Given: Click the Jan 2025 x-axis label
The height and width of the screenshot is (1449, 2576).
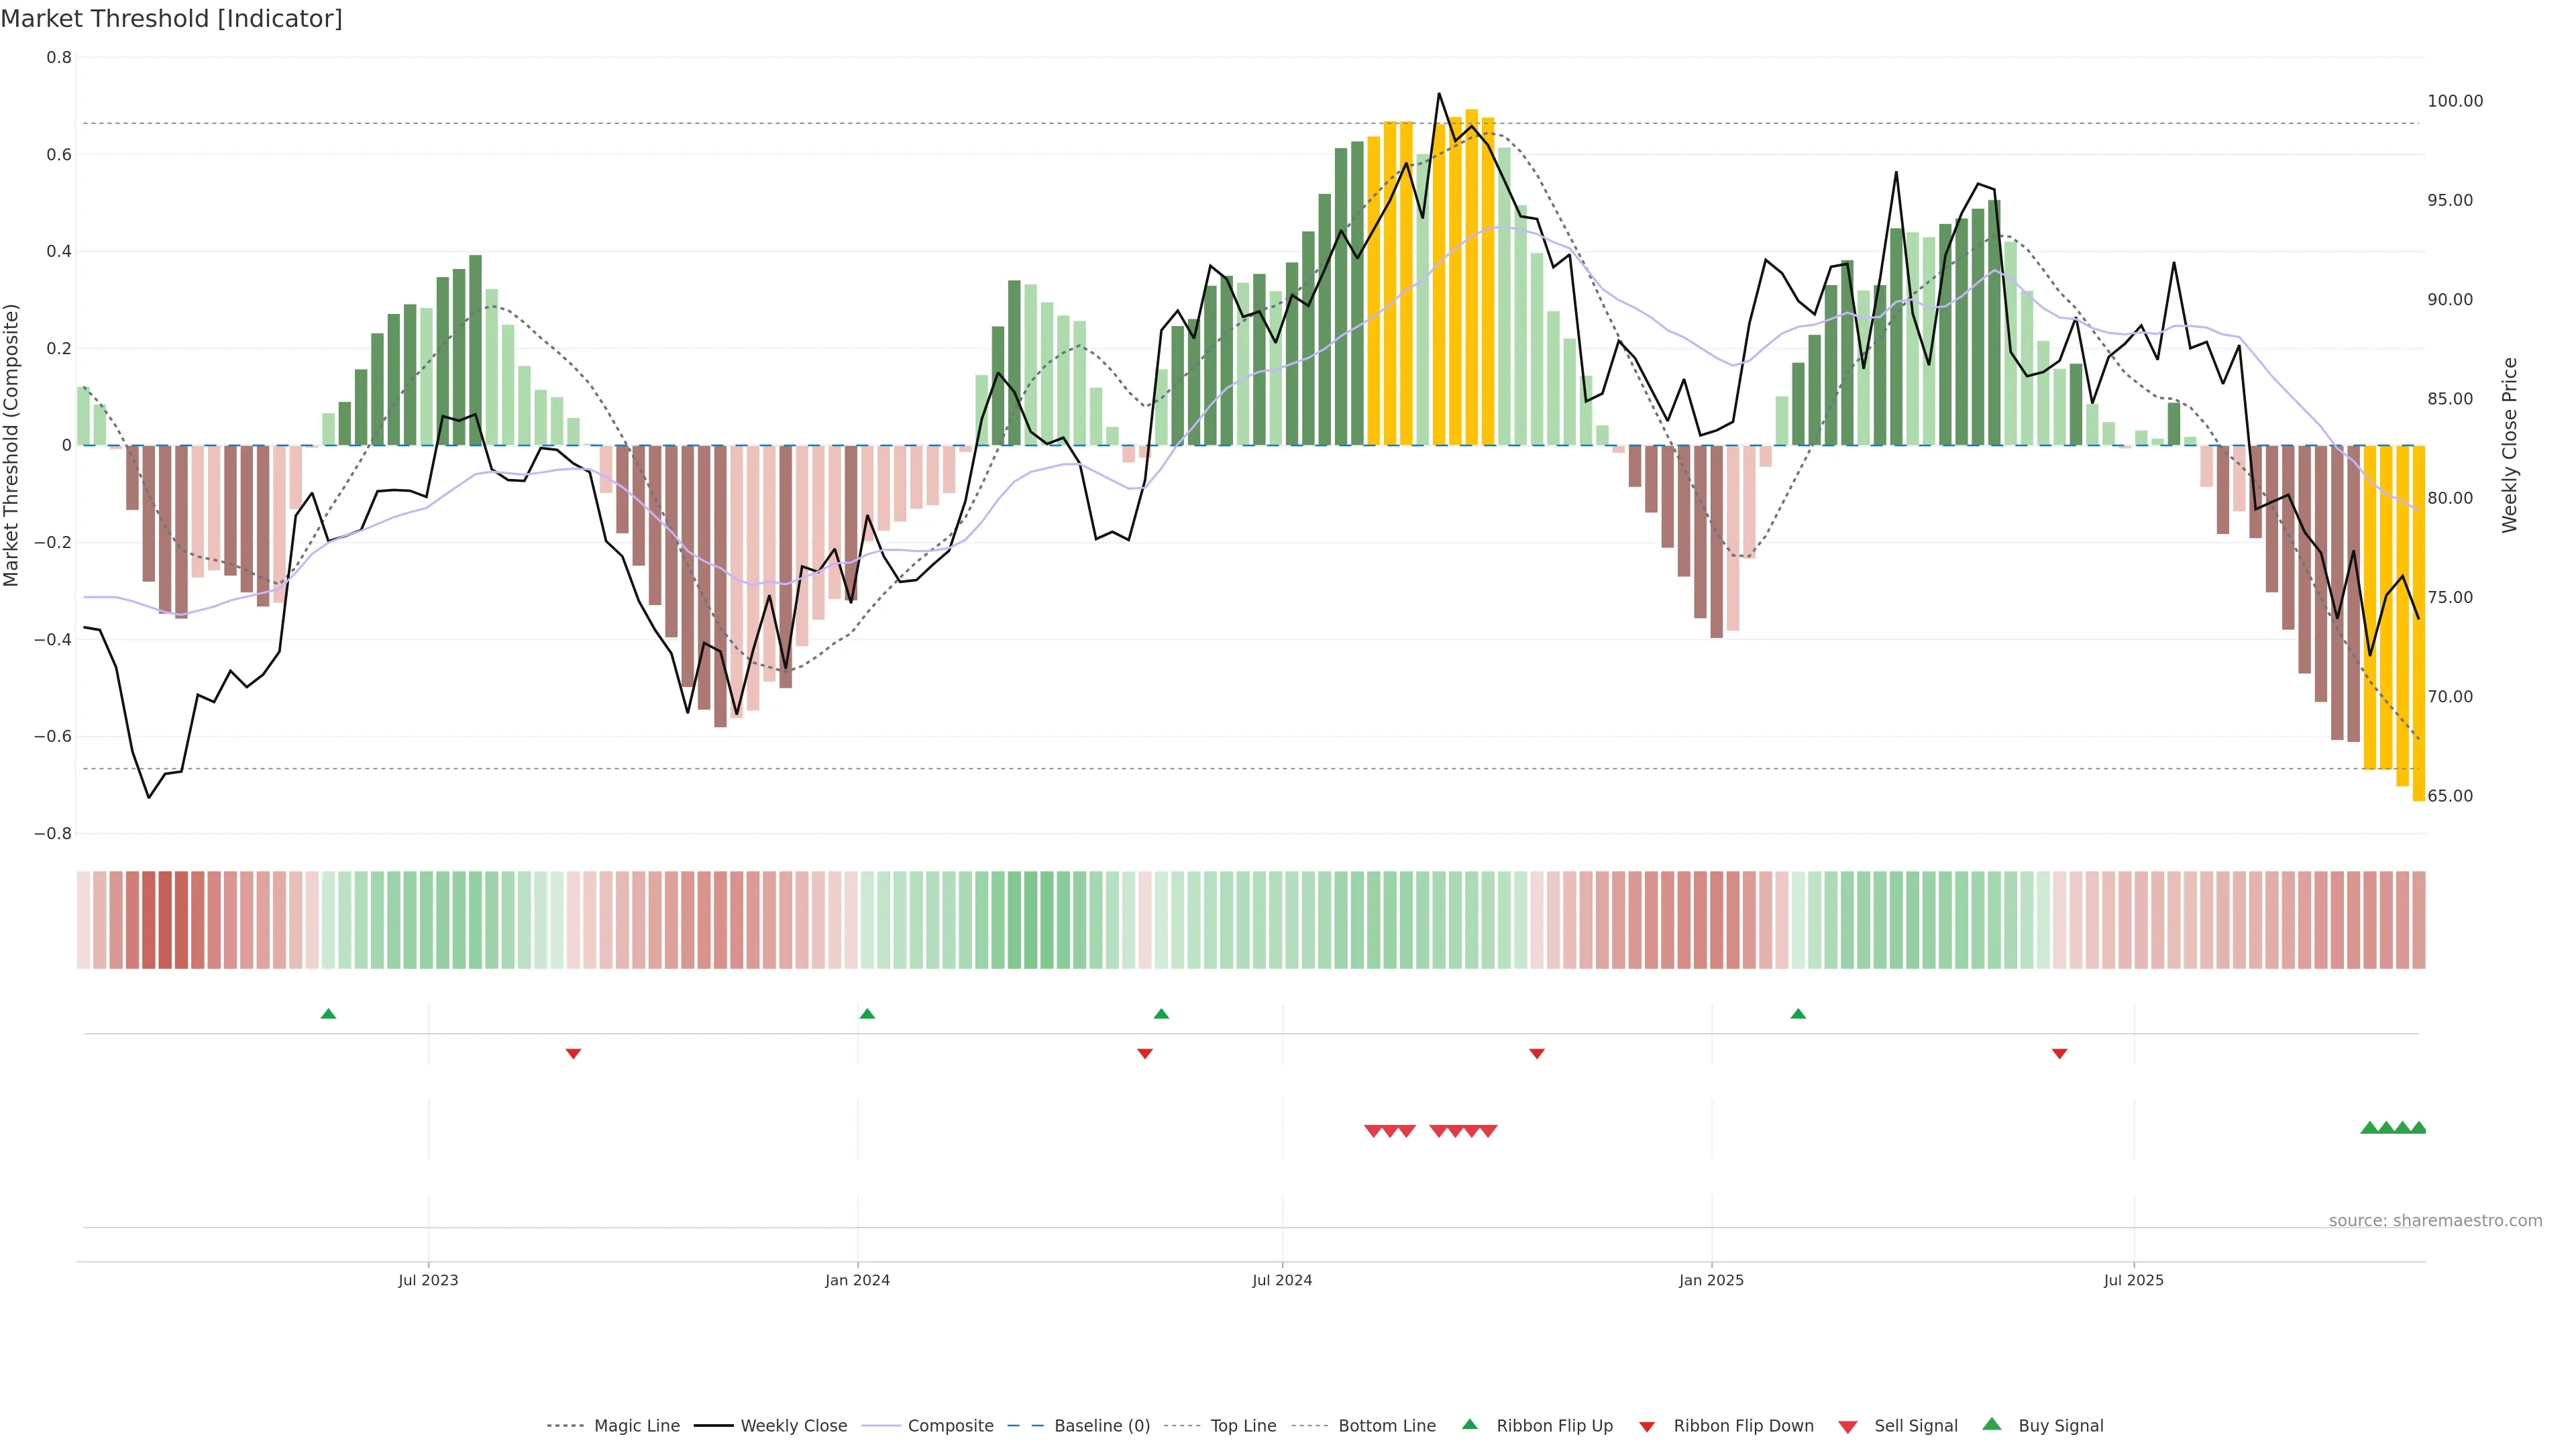Looking at the screenshot, I should 1711,1280.
